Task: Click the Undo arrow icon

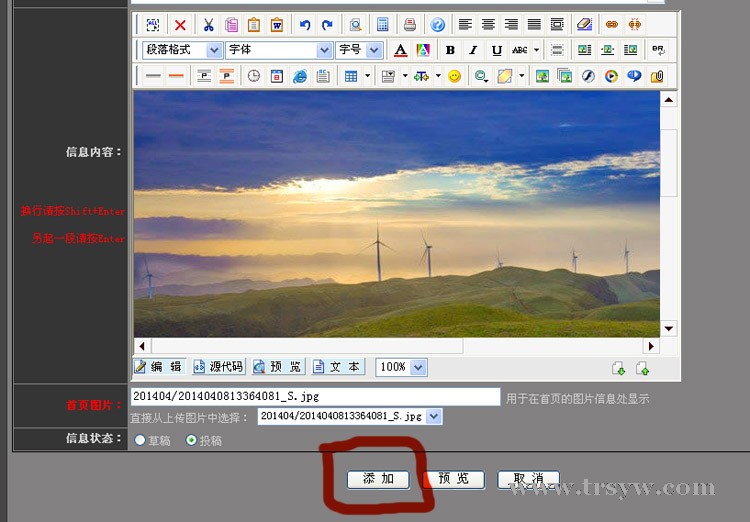Action: coord(305,25)
